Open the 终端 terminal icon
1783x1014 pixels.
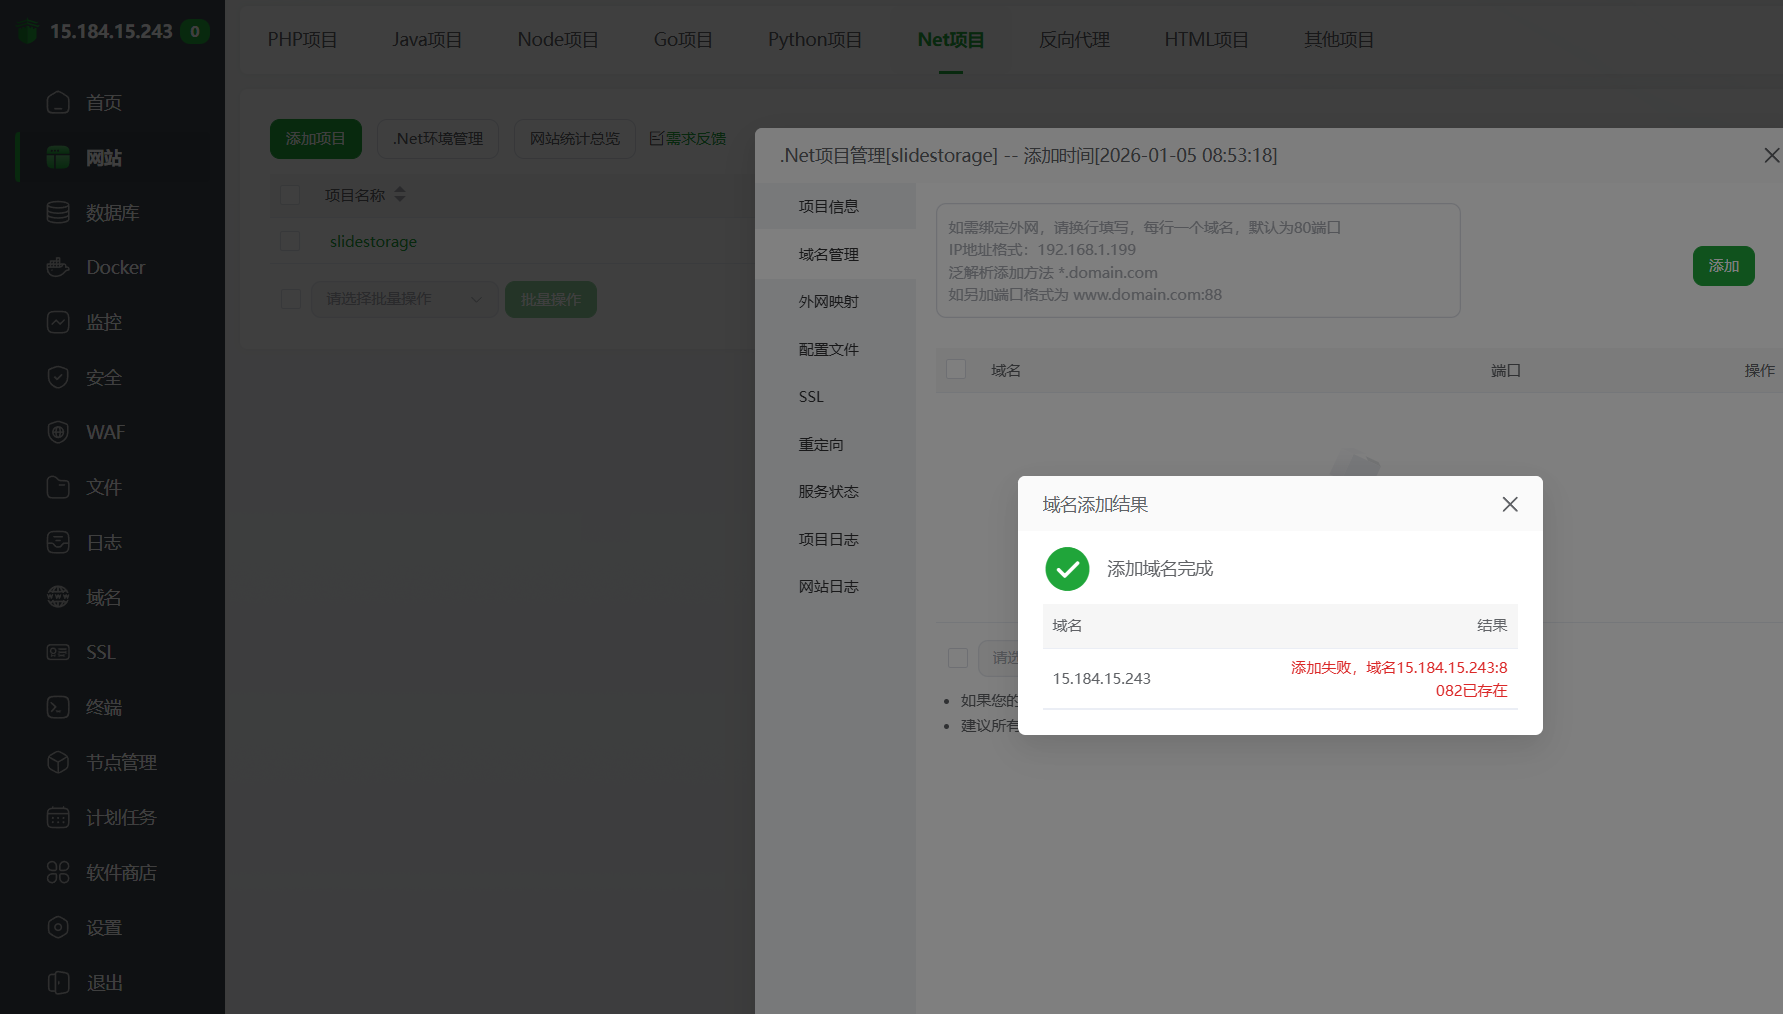point(58,707)
